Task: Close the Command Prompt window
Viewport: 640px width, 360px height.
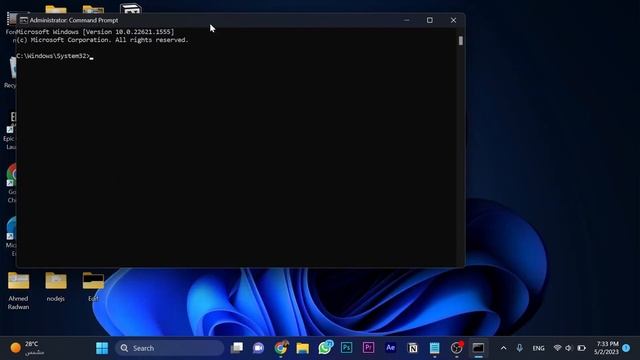Action: pos(453,20)
